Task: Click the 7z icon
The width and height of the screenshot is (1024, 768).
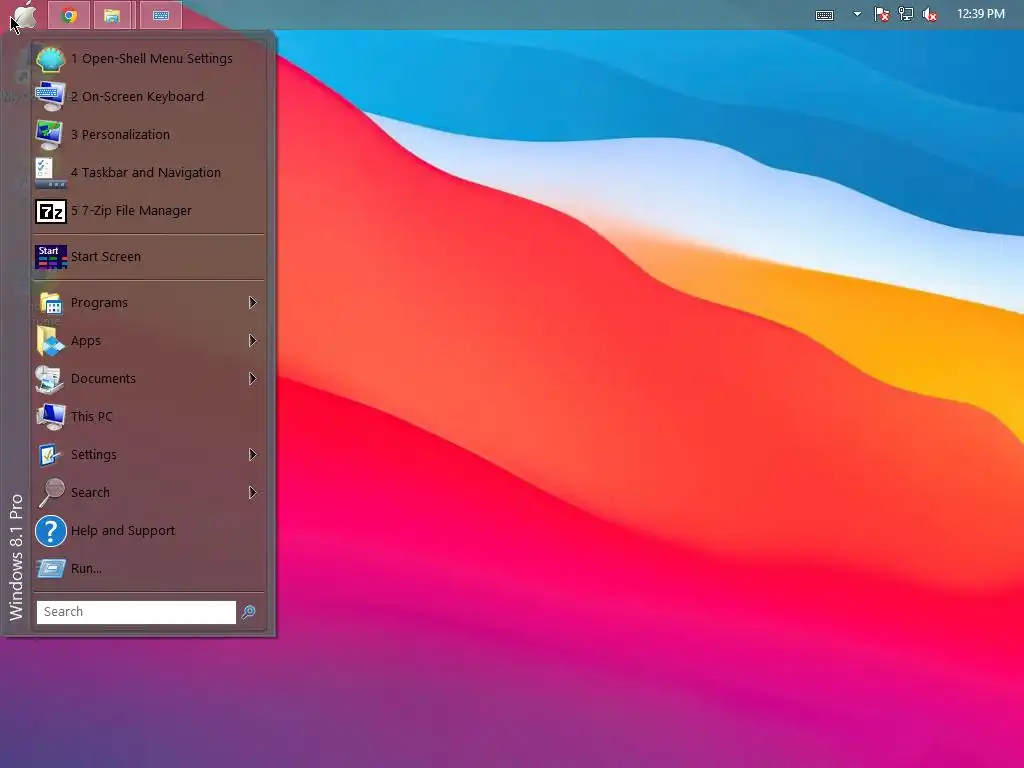Action: coord(50,211)
